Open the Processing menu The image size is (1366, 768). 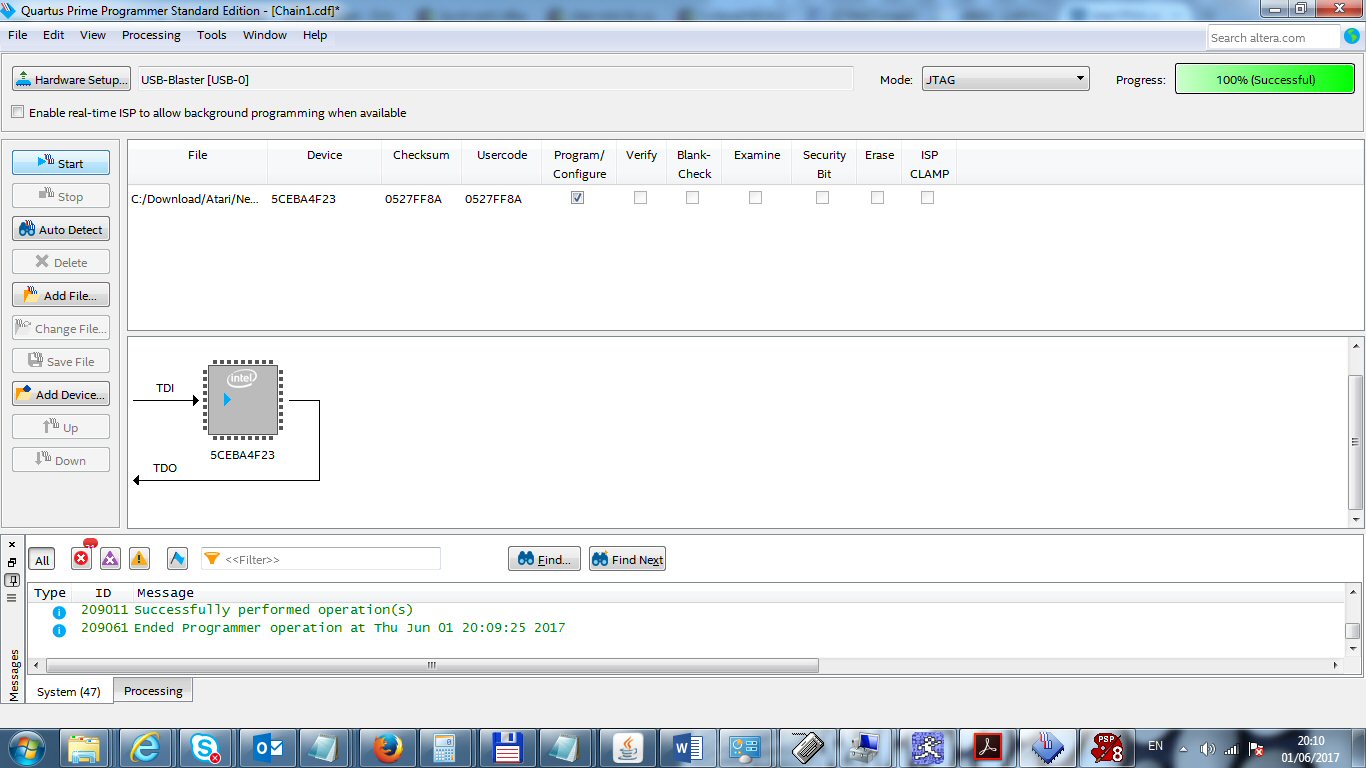pyautogui.click(x=151, y=35)
